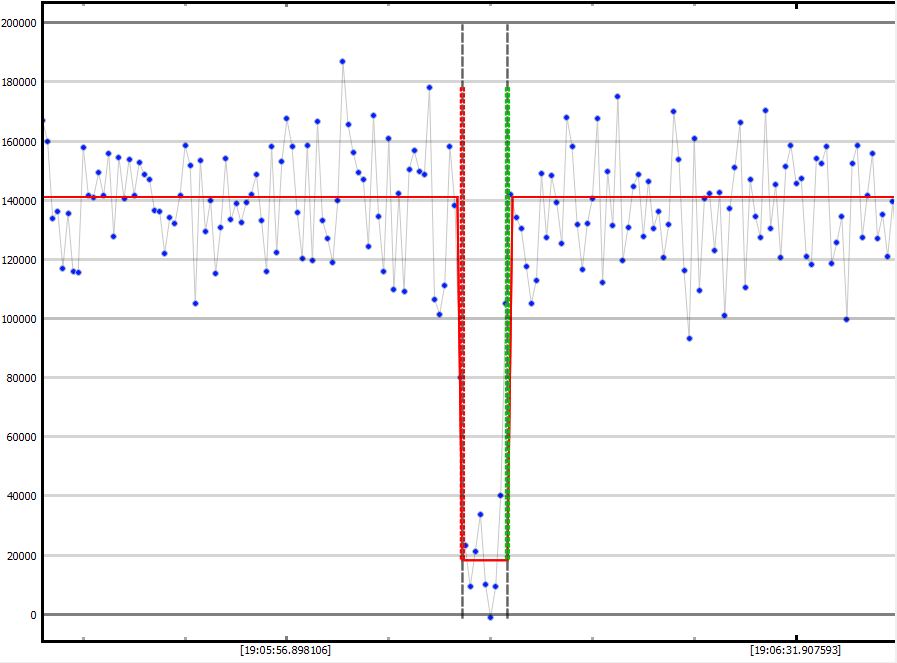
Task: Select red baseline segment left of the dip
Action: pos(250,197)
